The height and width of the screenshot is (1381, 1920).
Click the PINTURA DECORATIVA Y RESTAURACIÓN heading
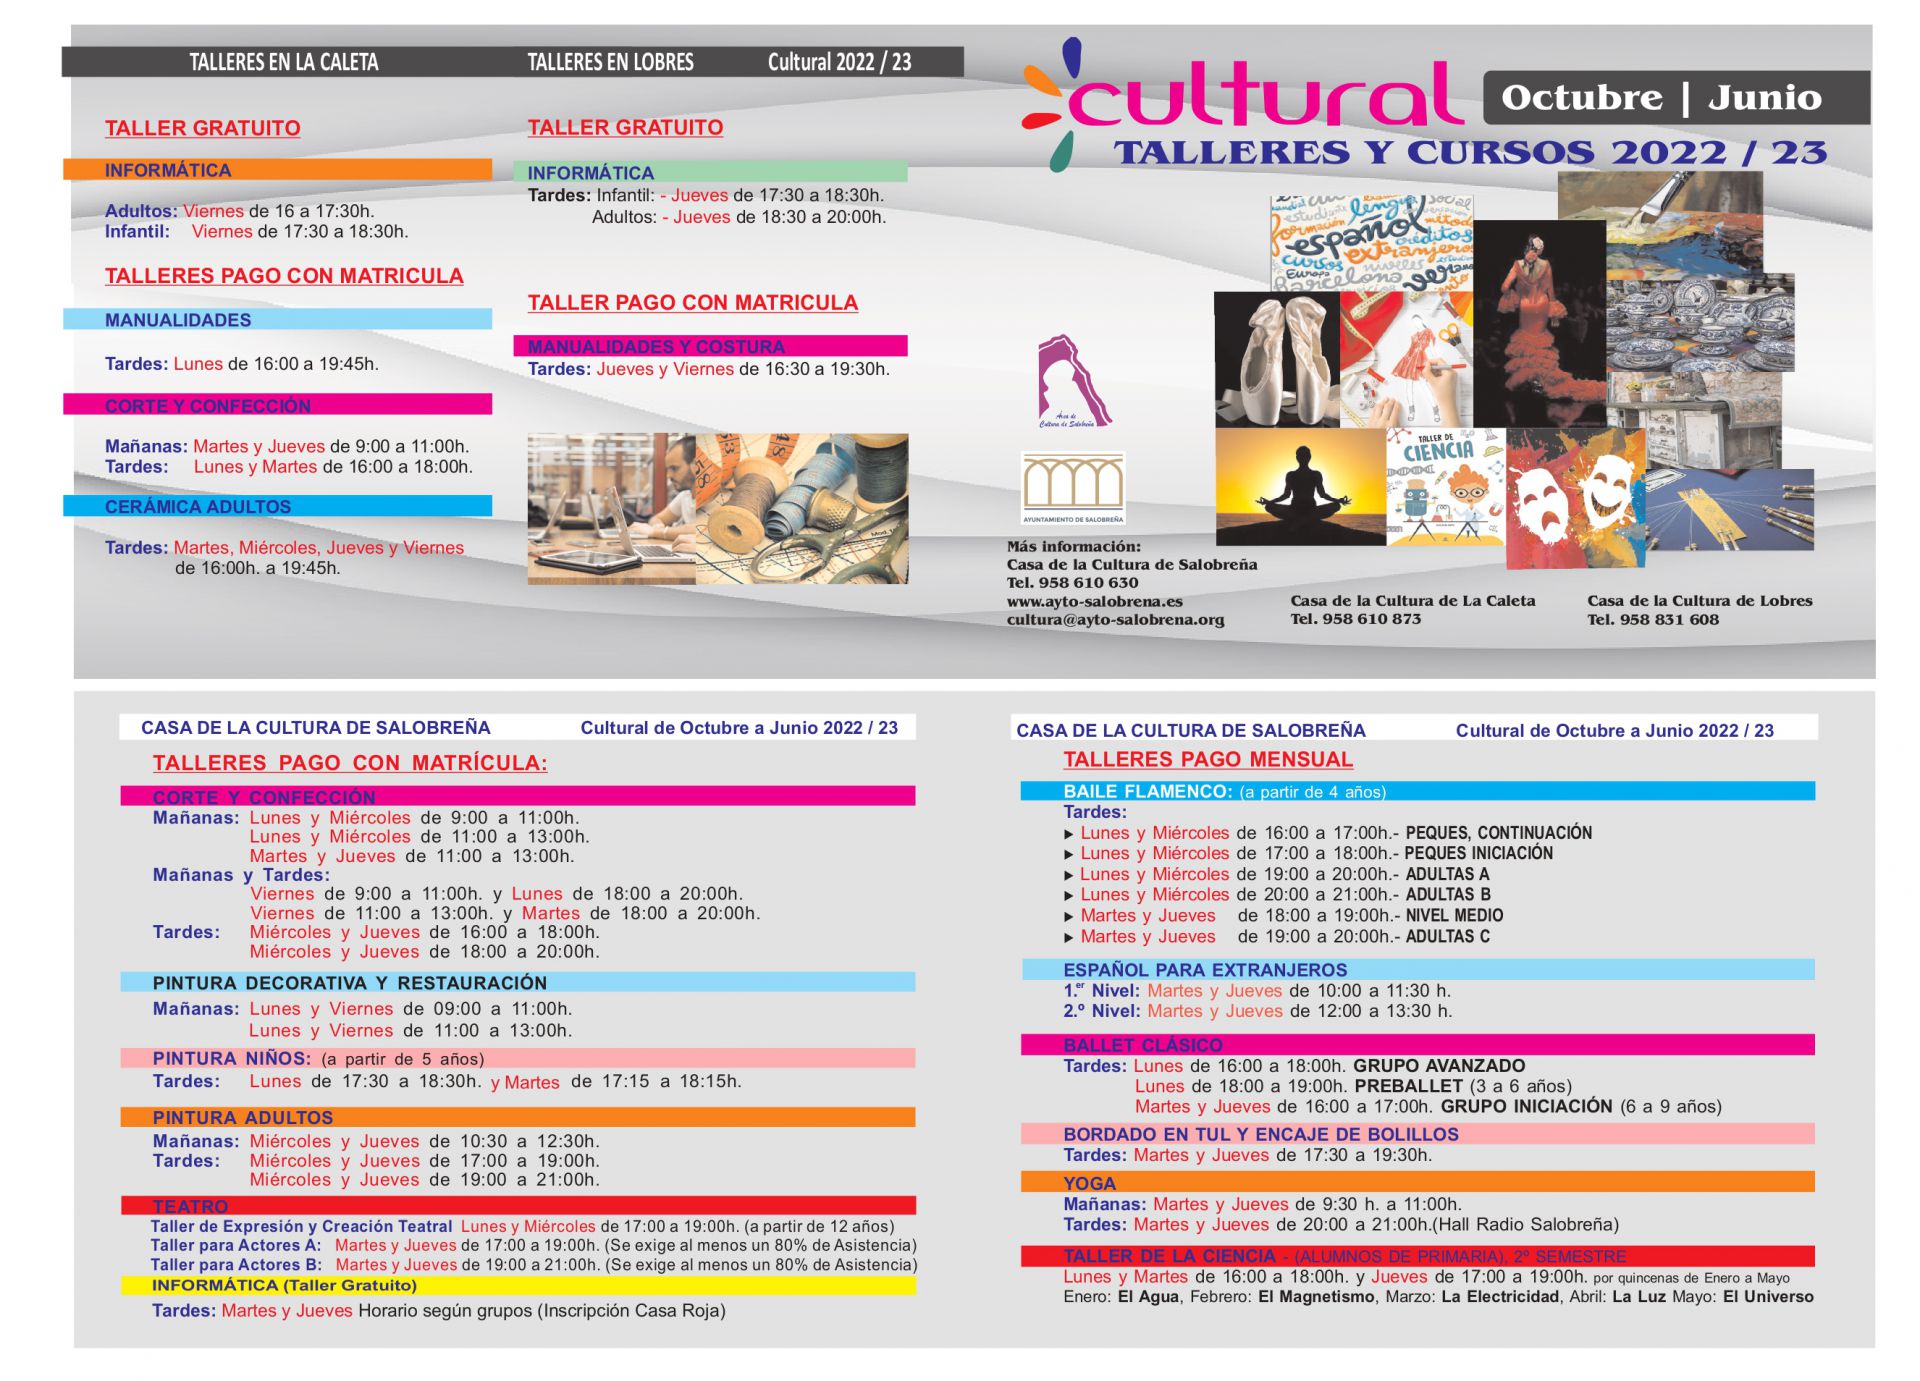coord(349,983)
